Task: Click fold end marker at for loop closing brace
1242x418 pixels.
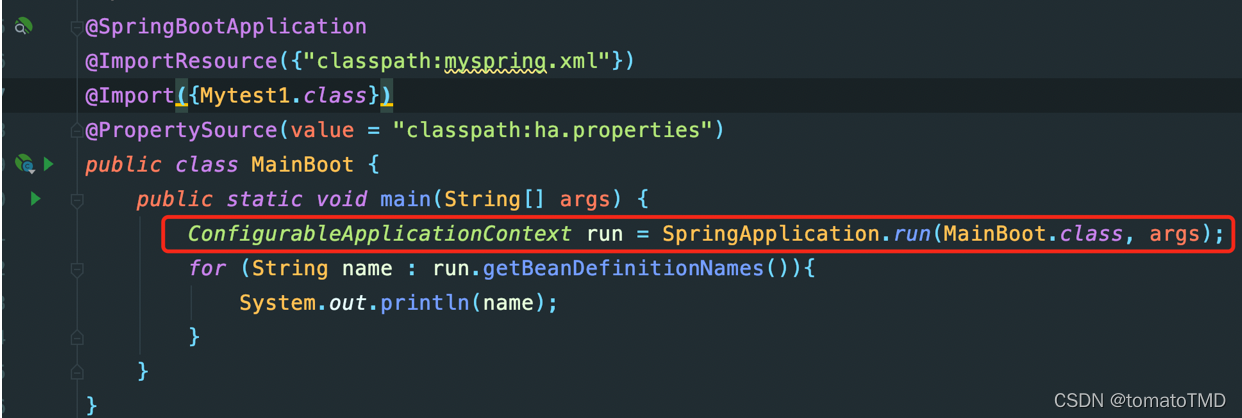Action: point(76,337)
